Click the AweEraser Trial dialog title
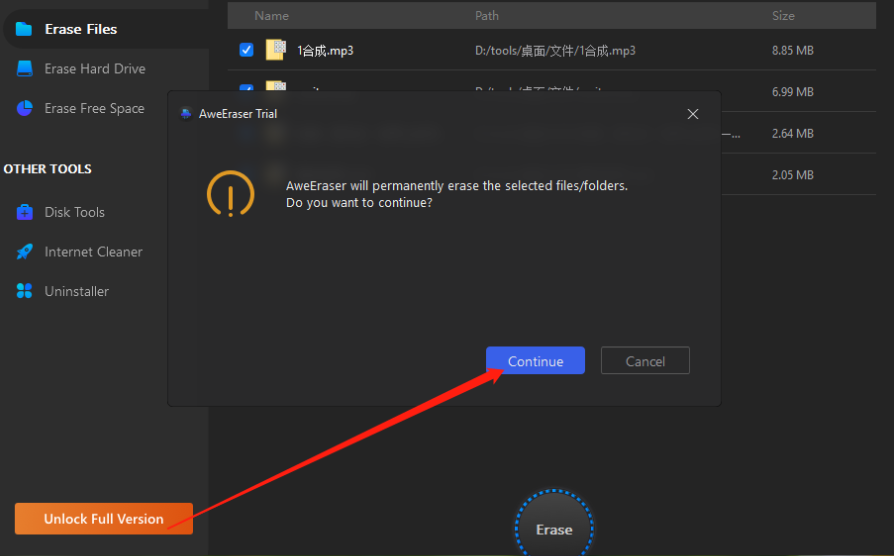The height and width of the screenshot is (556, 894). [x=238, y=113]
